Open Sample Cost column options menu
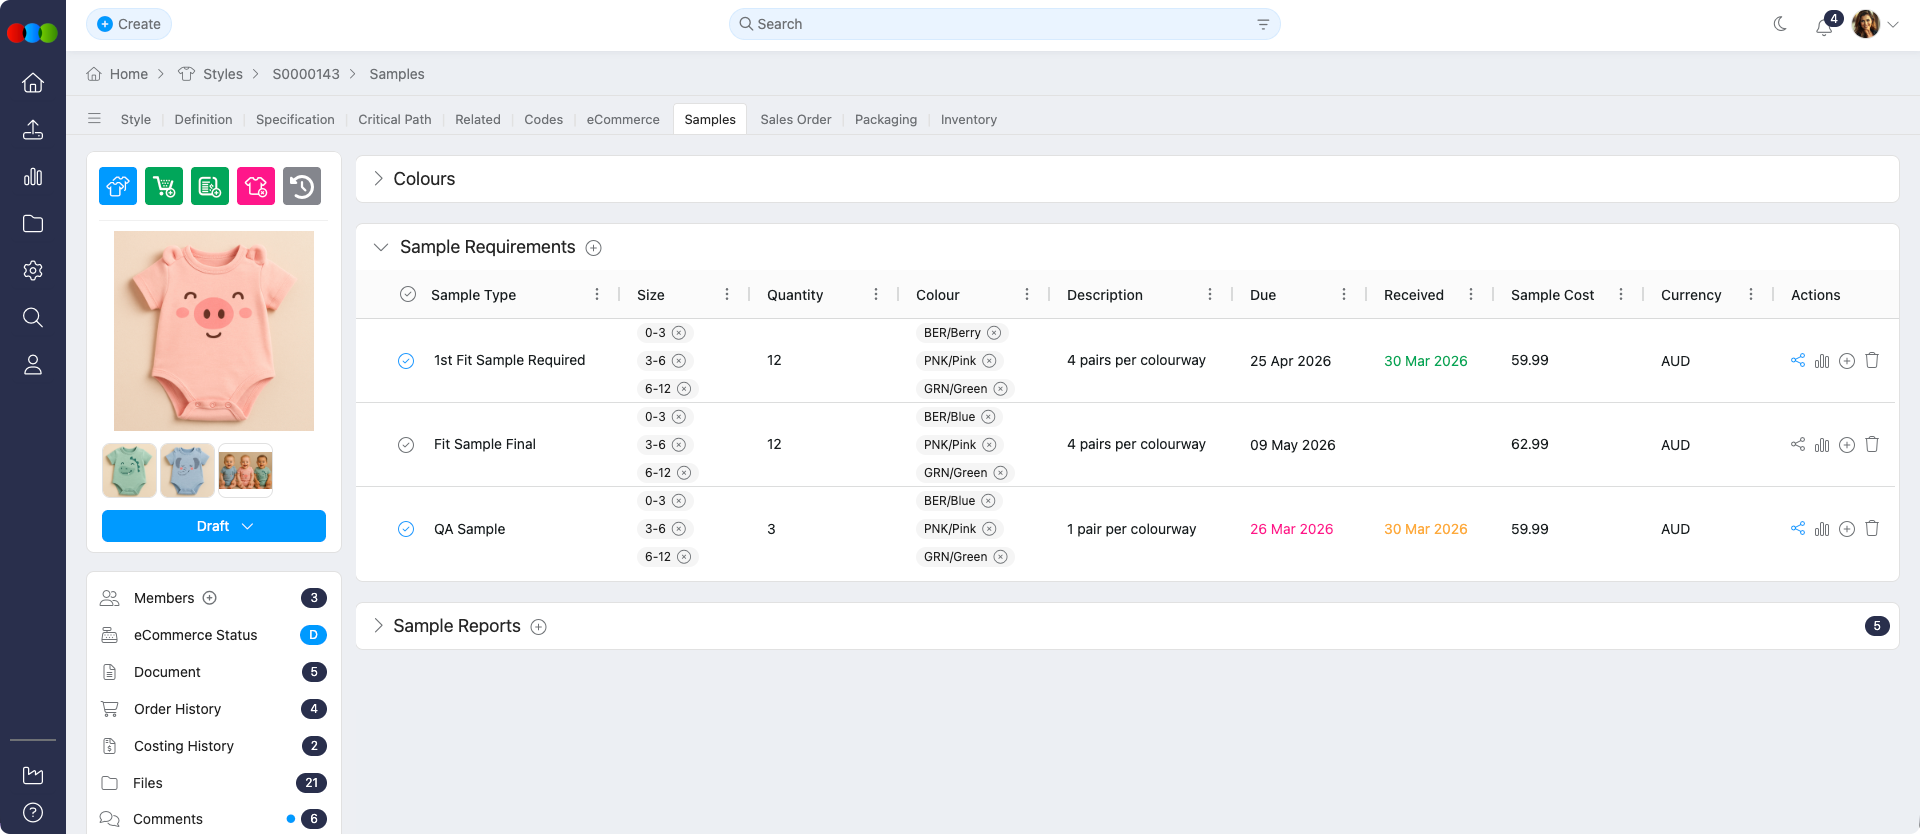This screenshot has height=834, width=1920. pyautogui.click(x=1621, y=294)
